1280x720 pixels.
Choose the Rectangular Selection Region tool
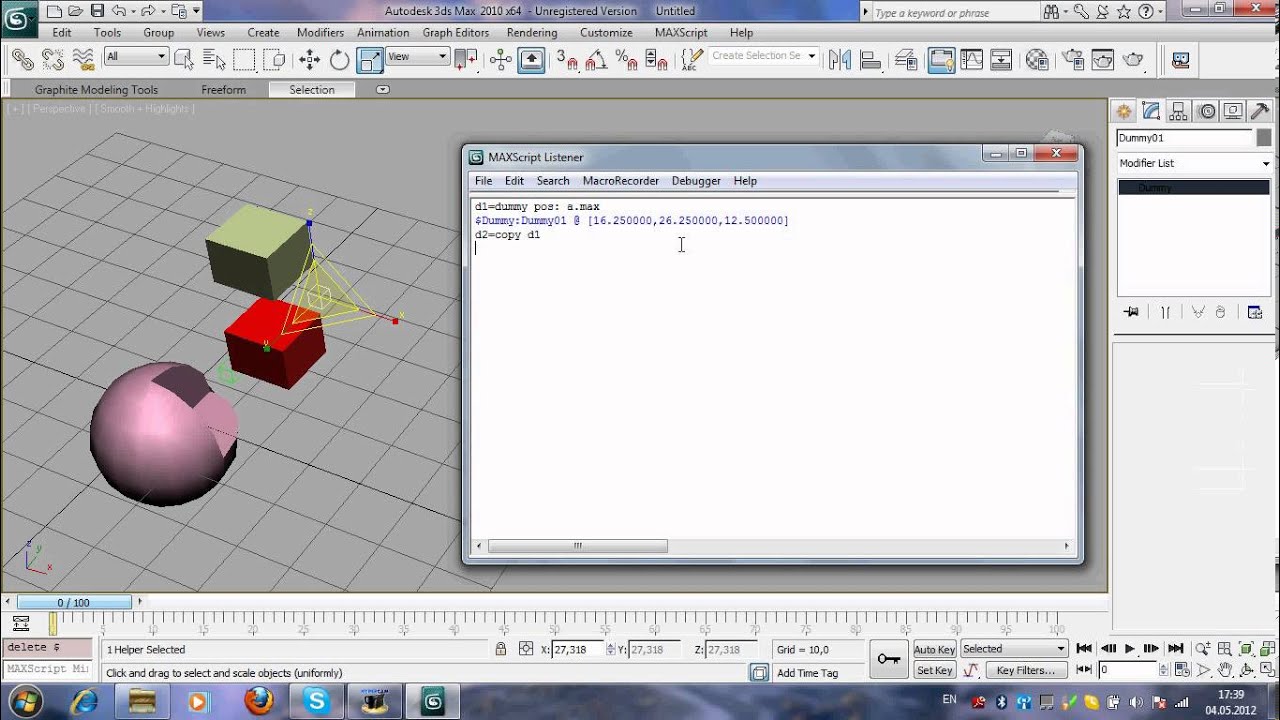click(x=244, y=60)
